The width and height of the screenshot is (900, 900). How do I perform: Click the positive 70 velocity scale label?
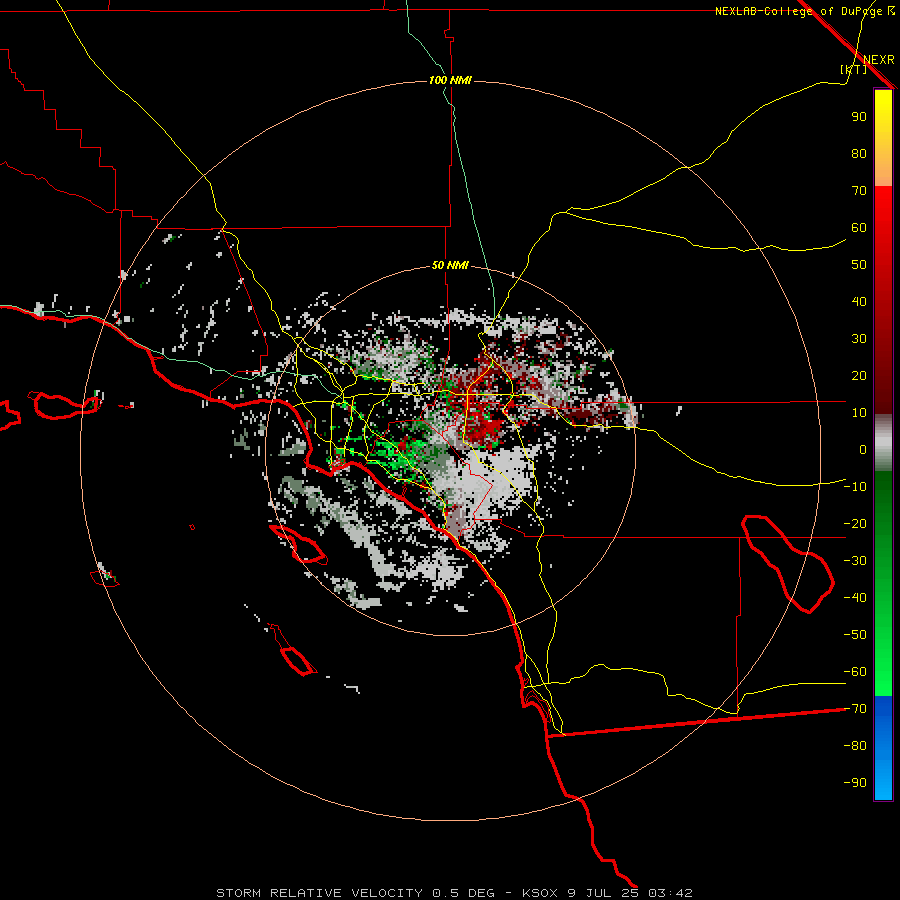pos(859,191)
